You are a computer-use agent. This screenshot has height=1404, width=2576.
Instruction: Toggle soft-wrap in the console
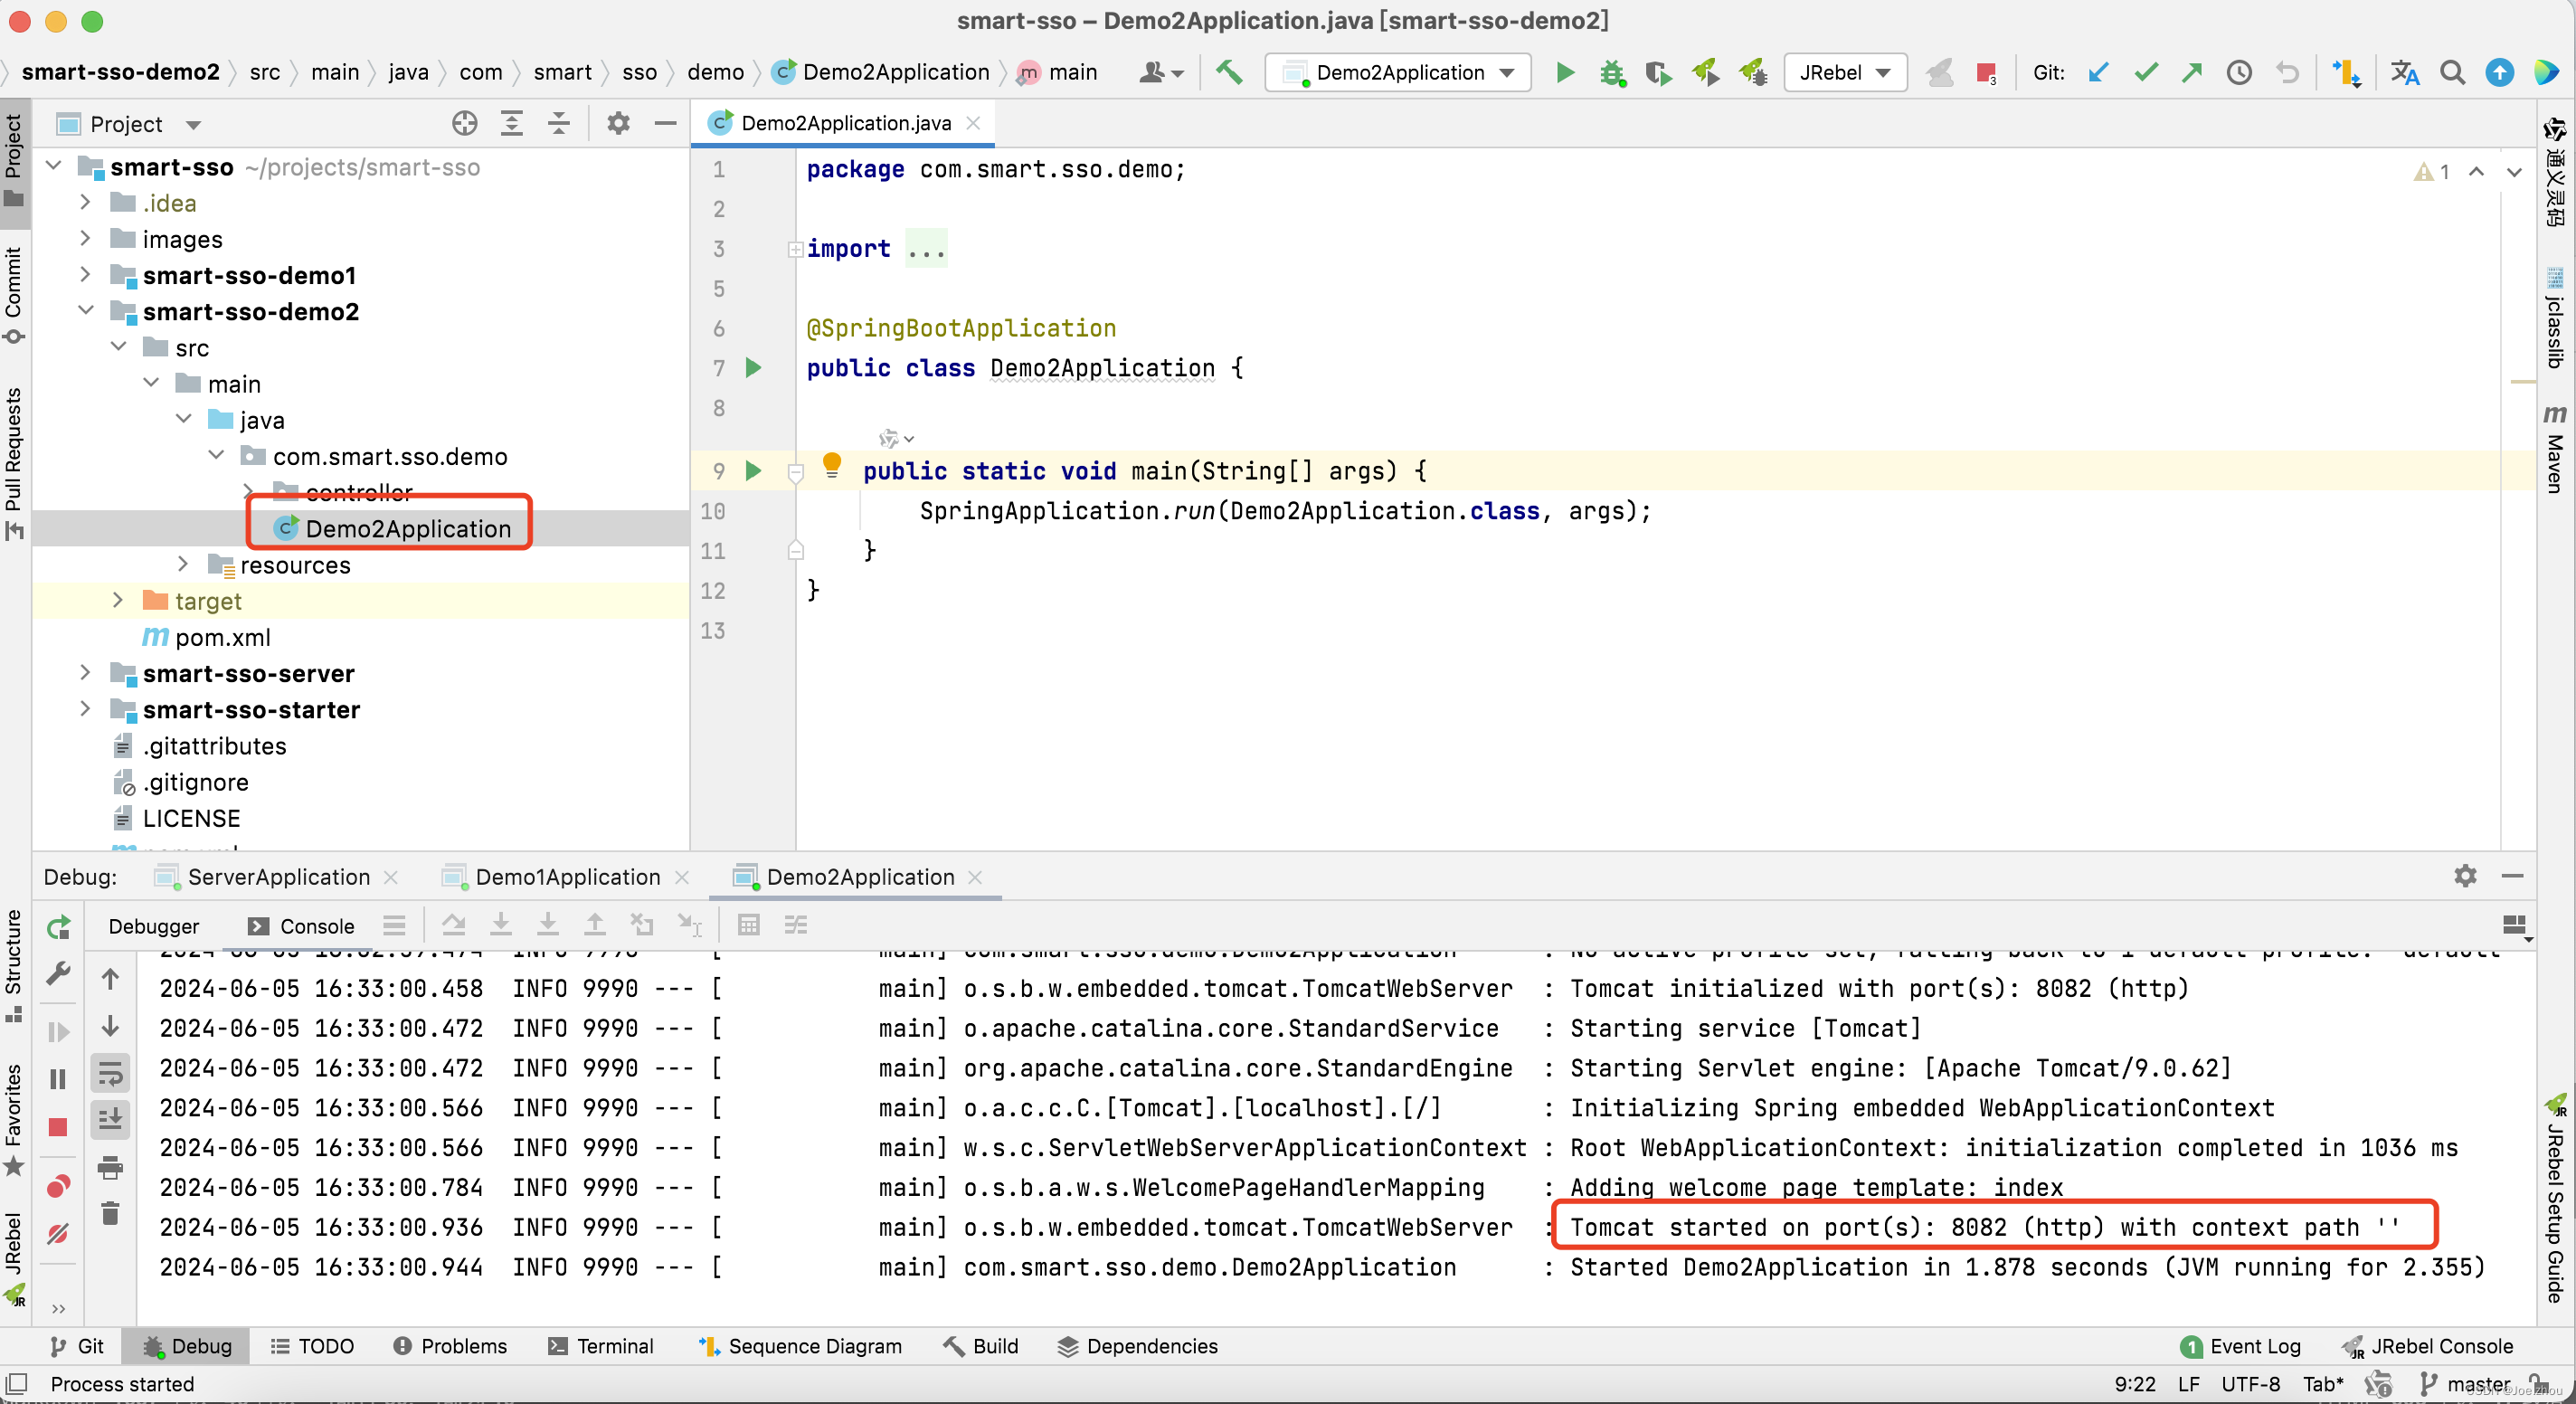pyautogui.click(x=110, y=1073)
